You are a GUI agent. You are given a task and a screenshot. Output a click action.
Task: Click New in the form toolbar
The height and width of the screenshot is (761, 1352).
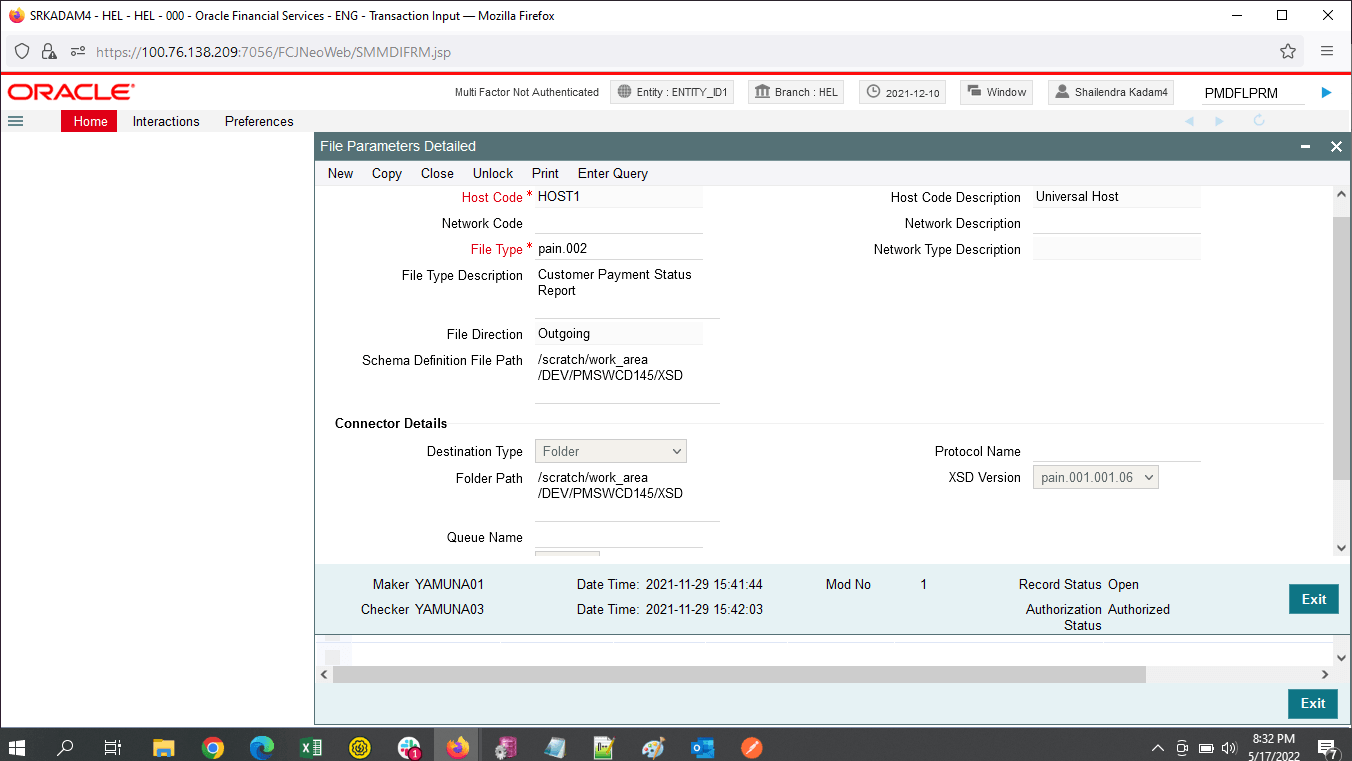tap(340, 173)
